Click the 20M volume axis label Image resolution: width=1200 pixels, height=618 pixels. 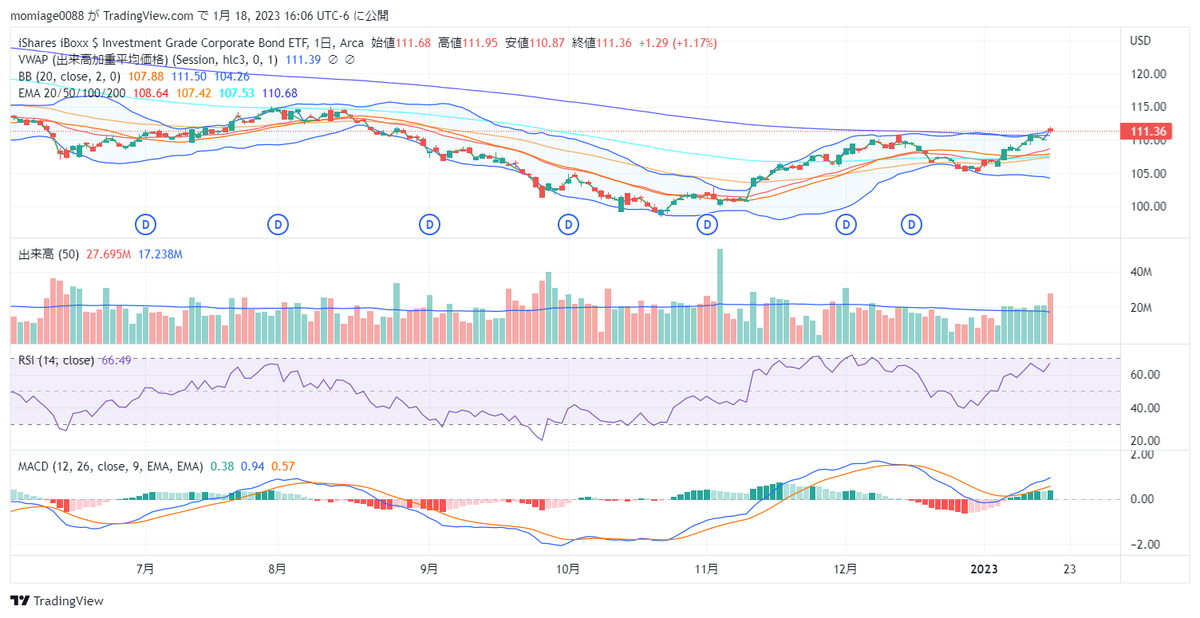coord(1141,308)
